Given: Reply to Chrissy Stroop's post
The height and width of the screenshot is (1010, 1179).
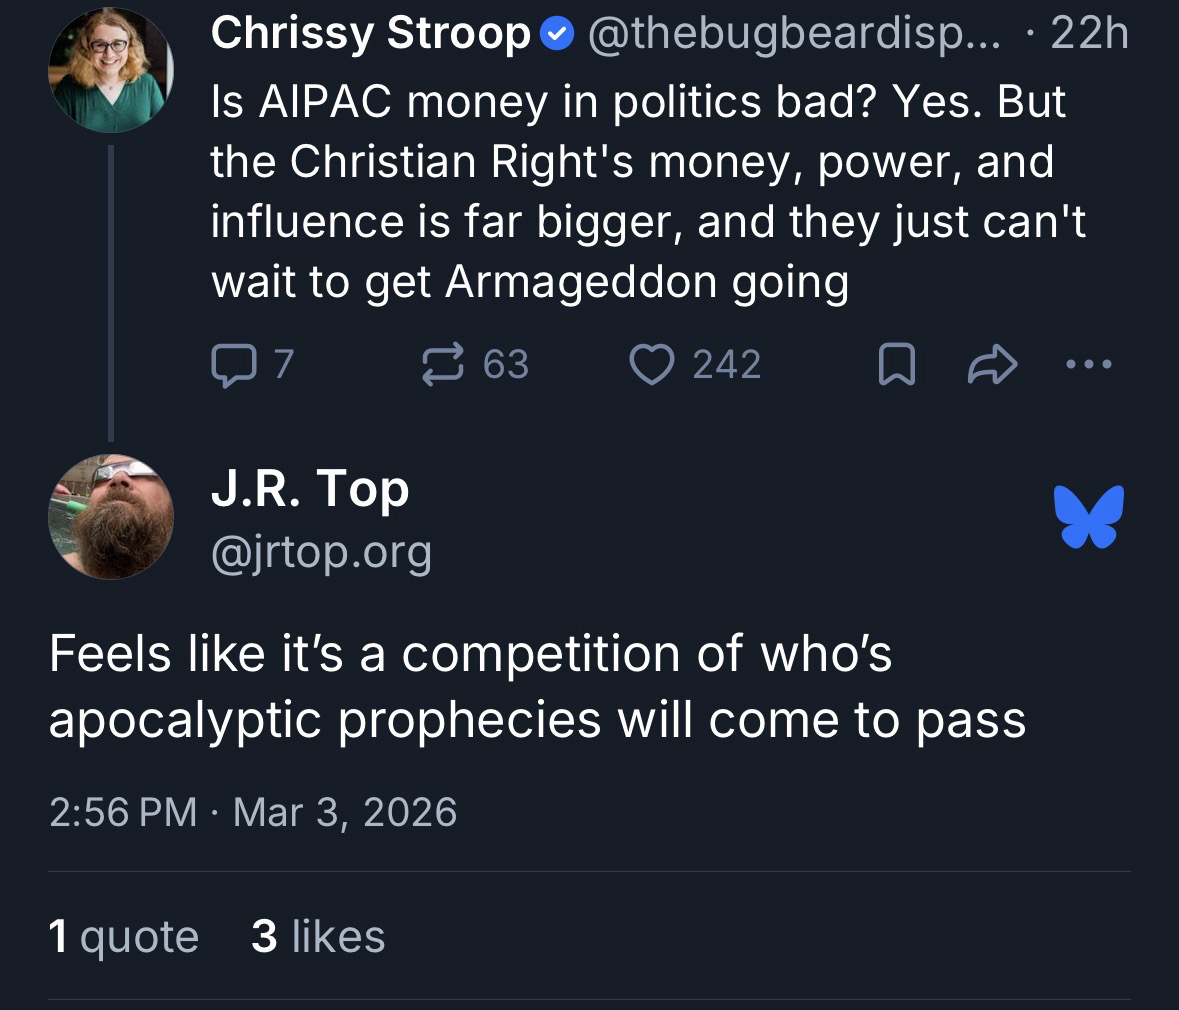Looking at the screenshot, I should pyautogui.click(x=232, y=365).
